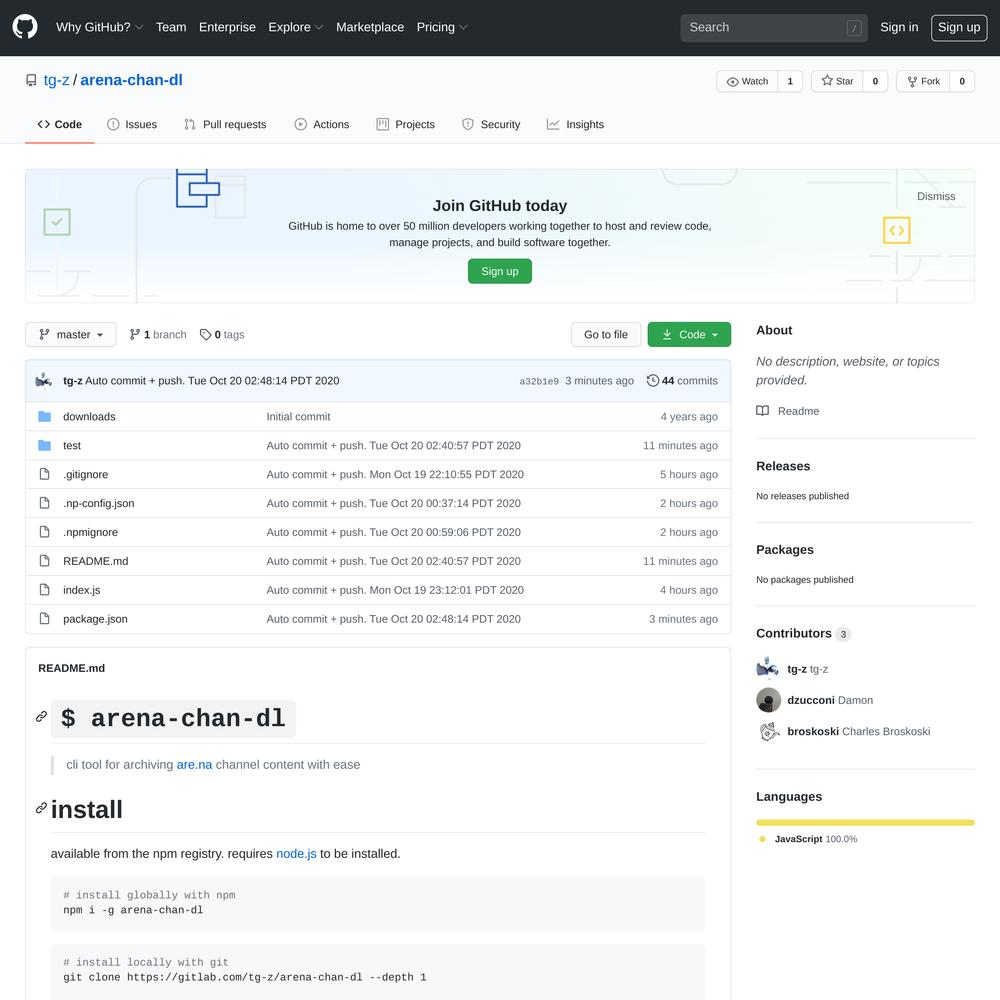Open the Releases section heading

[783, 466]
